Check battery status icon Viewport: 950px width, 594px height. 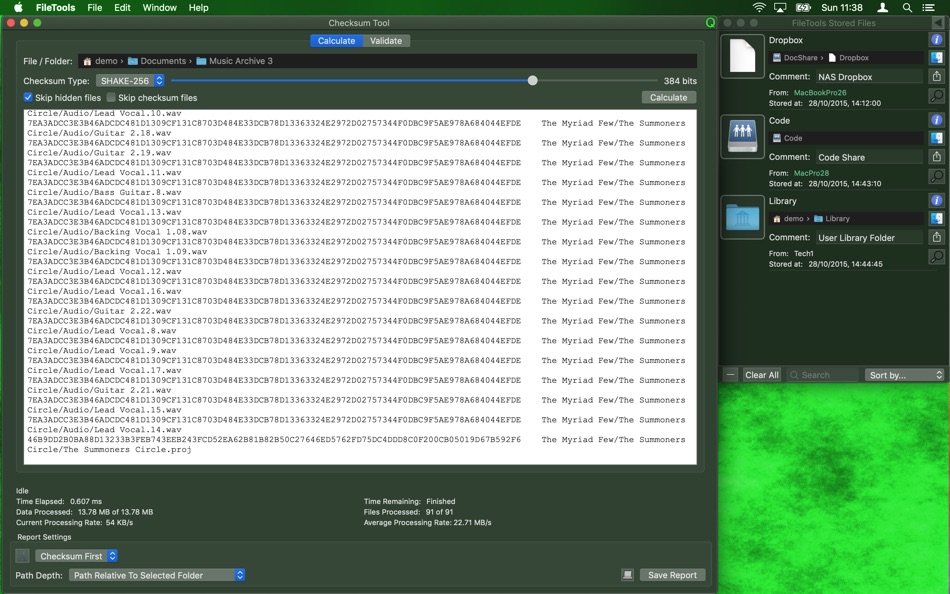coord(803,7)
